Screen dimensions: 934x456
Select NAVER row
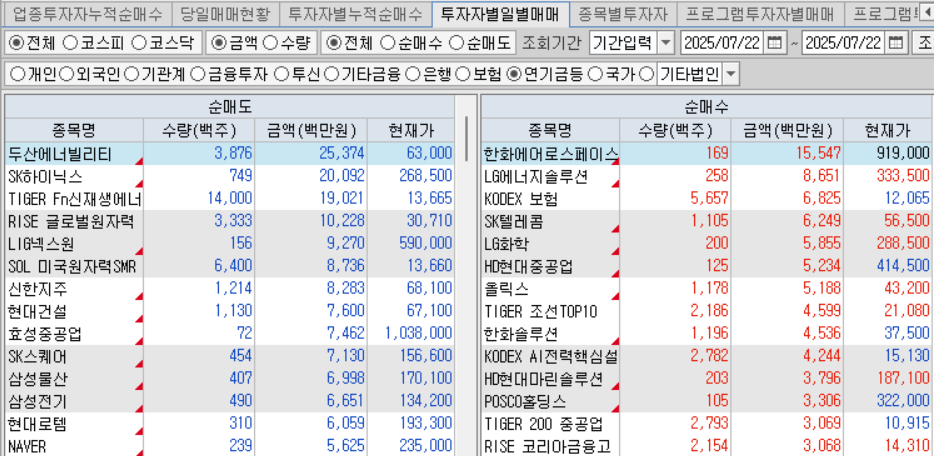[229, 446]
